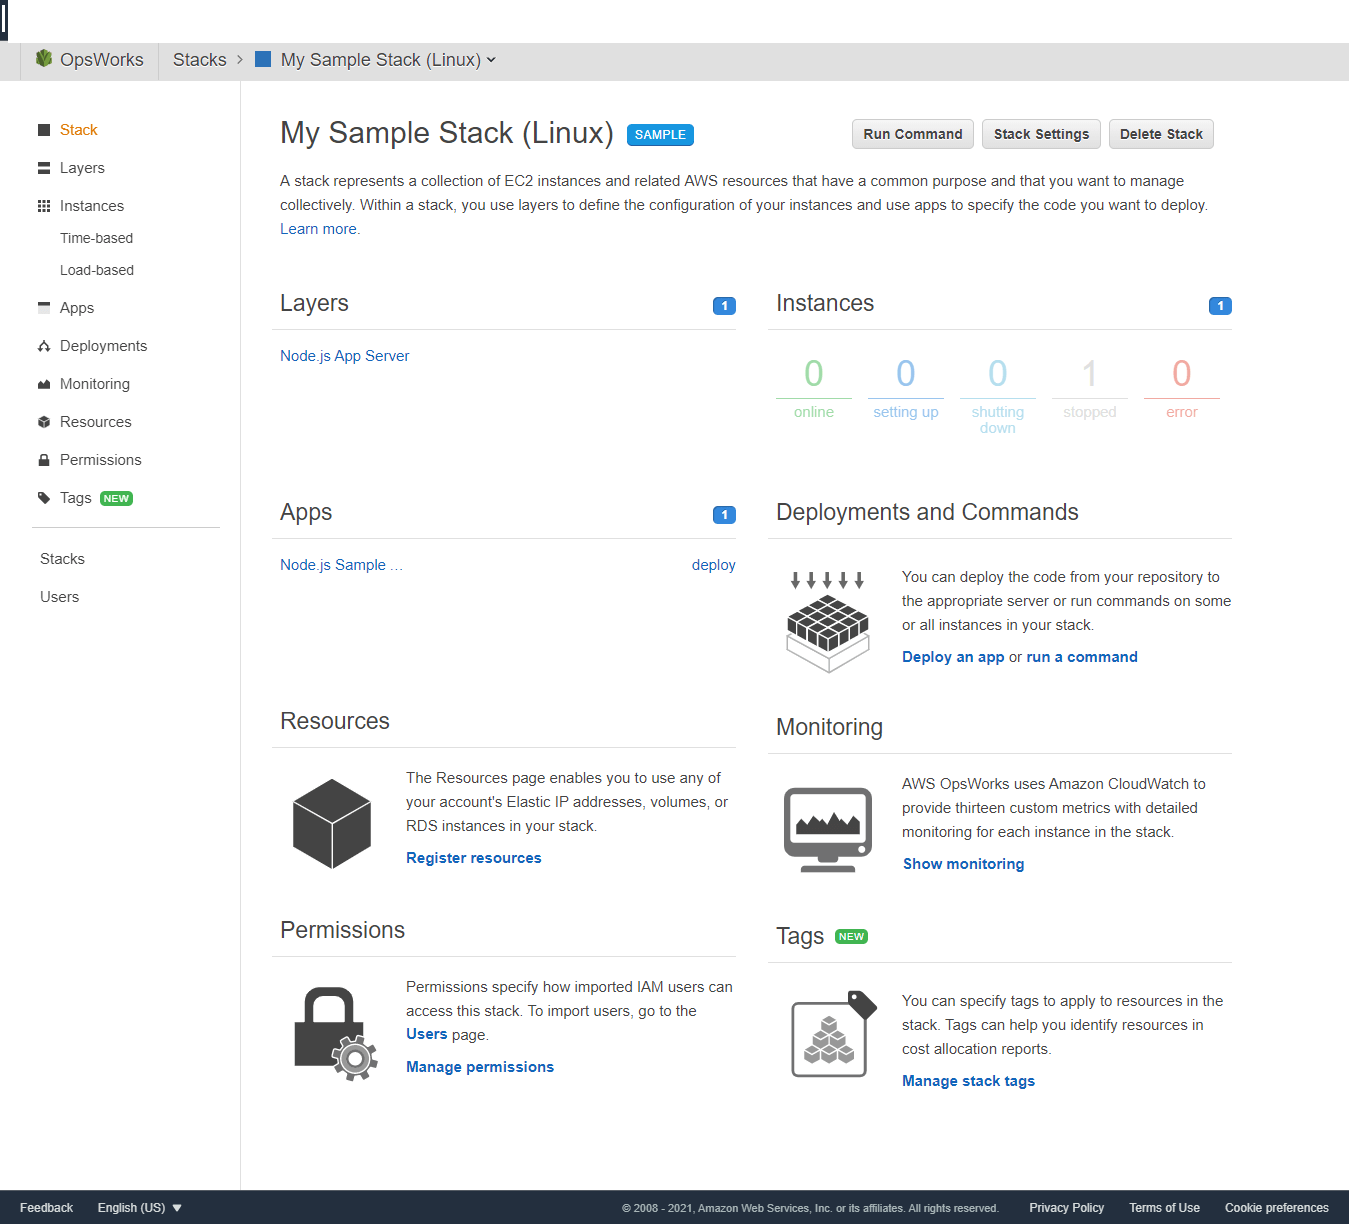
Task: Click the setting up instances count
Action: [x=906, y=374]
